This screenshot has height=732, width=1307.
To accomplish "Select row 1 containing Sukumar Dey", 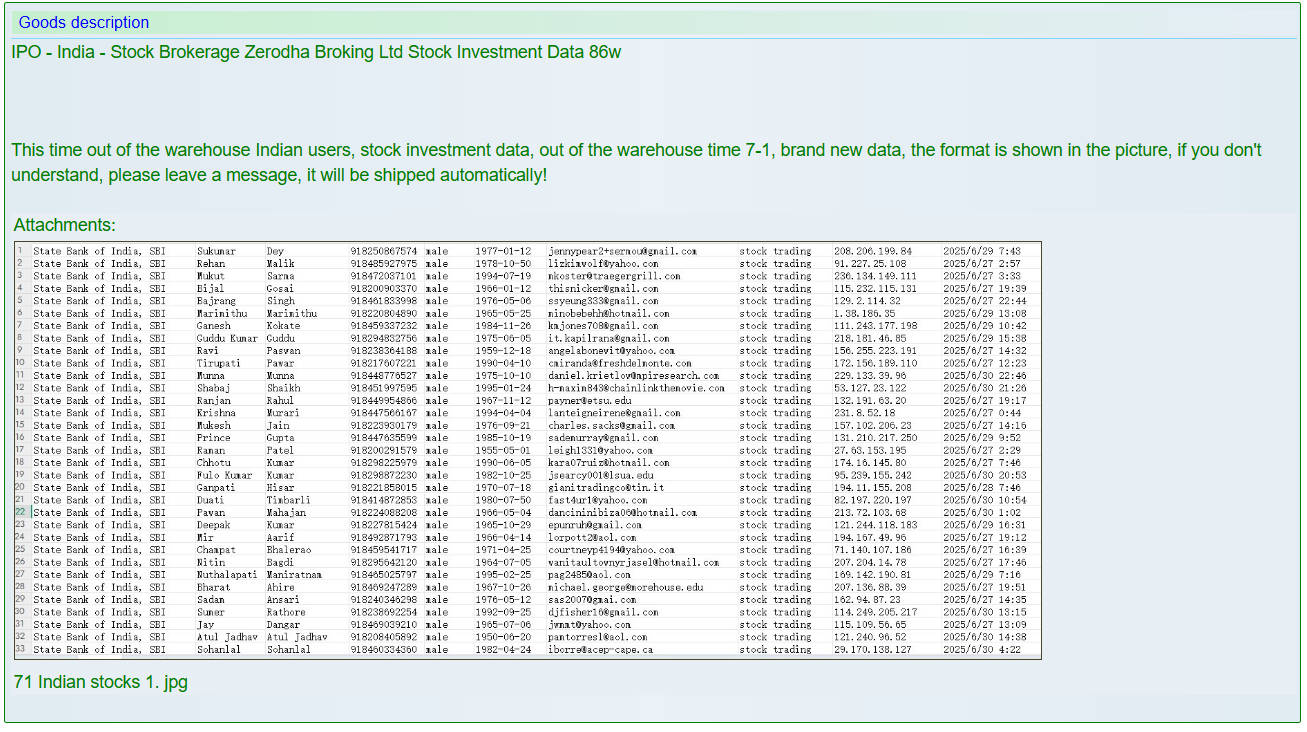I will click(300, 252).
